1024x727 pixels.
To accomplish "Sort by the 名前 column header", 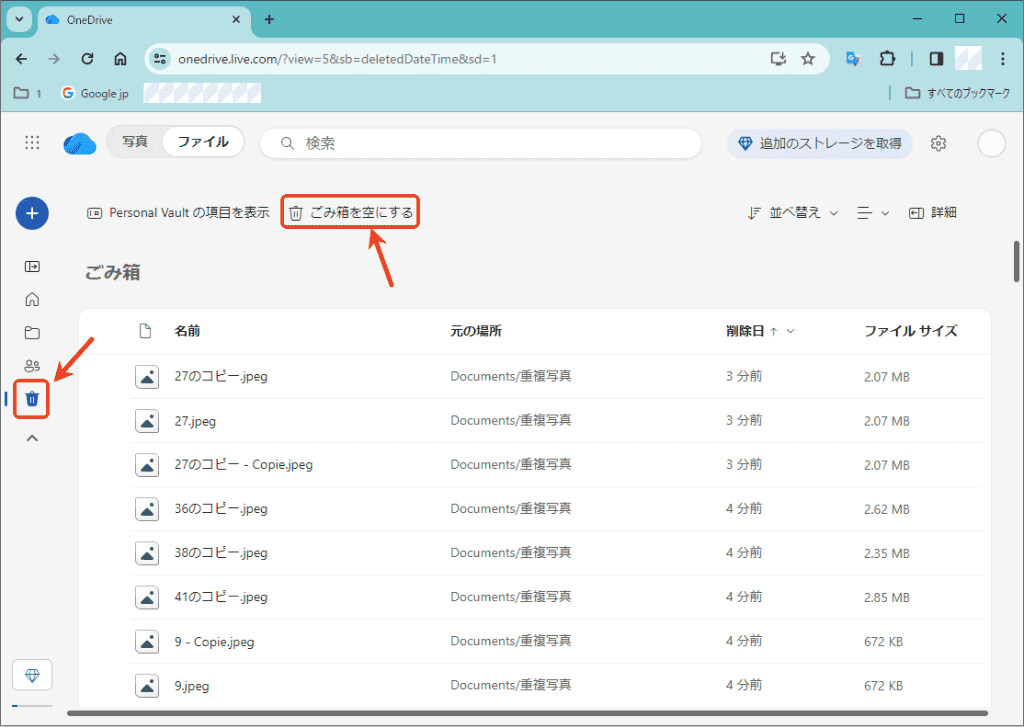I will pos(187,331).
